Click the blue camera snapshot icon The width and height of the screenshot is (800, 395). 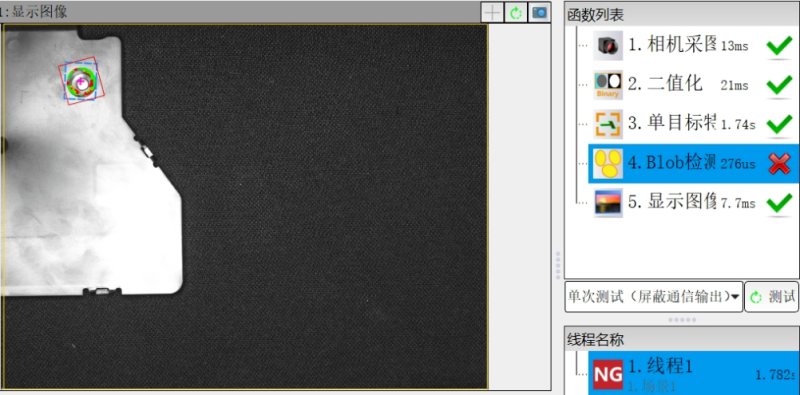pos(539,12)
